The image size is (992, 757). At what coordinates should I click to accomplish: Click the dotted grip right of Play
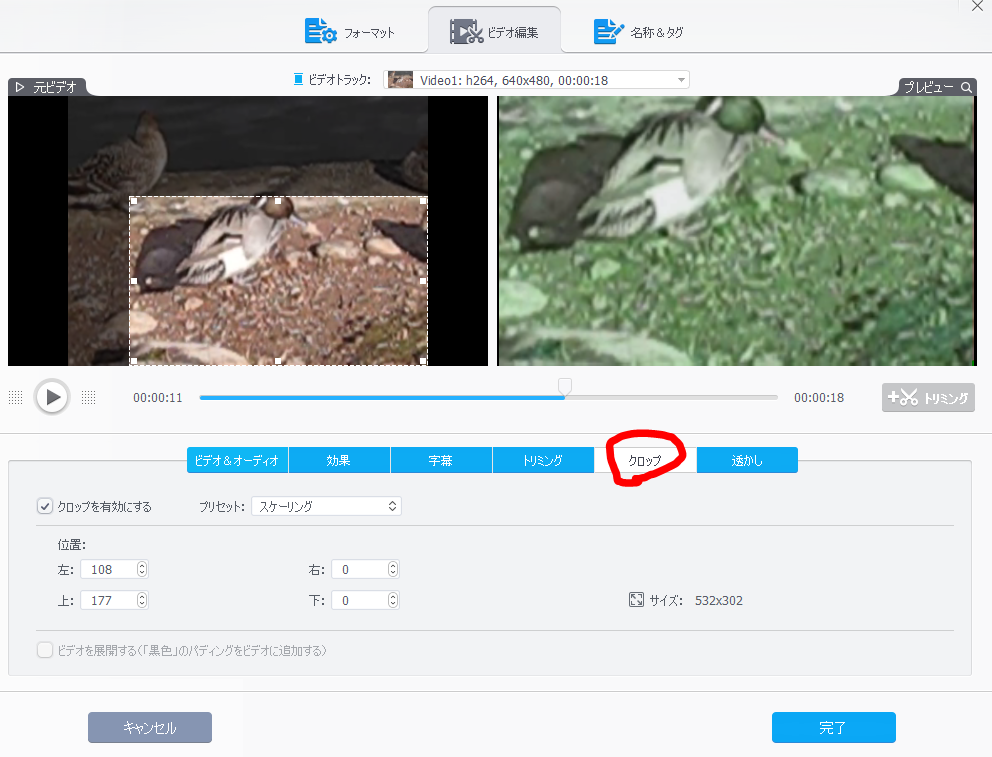click(x=88, y=397)
